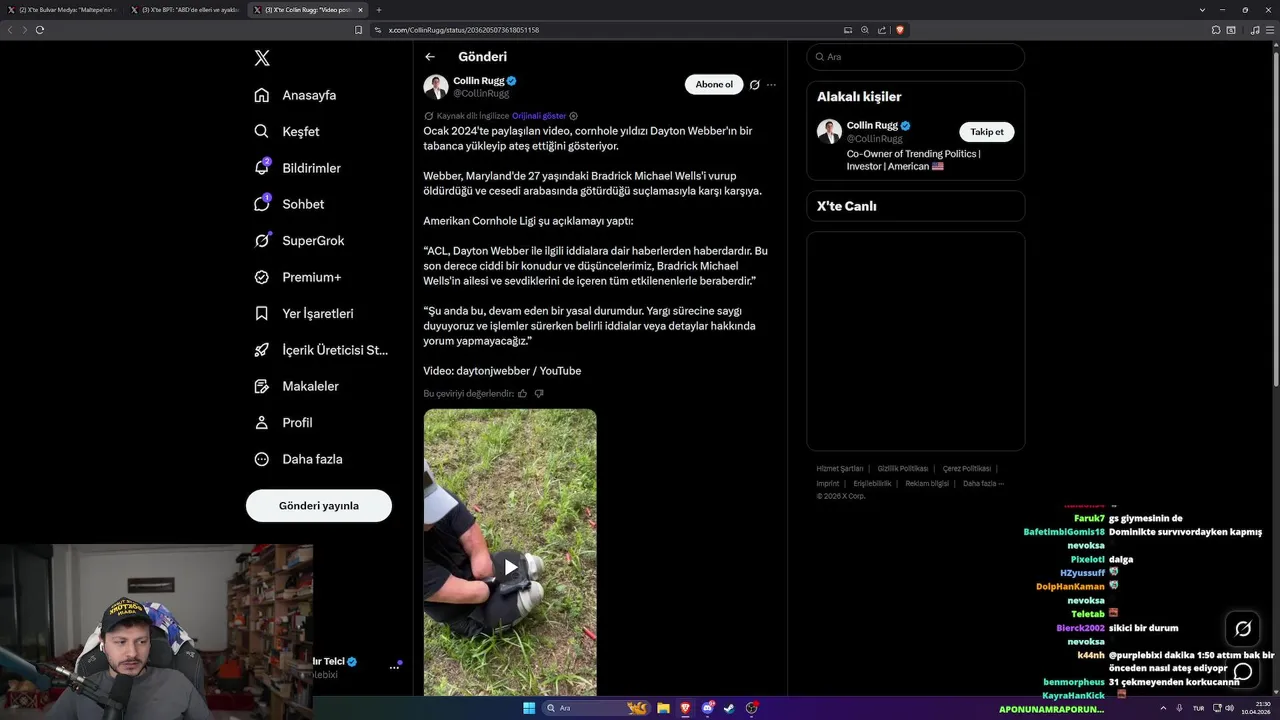Screen dimensions: 1280x720
Task: Click the back arrow beside Gönderi
Action: point(430,57)
